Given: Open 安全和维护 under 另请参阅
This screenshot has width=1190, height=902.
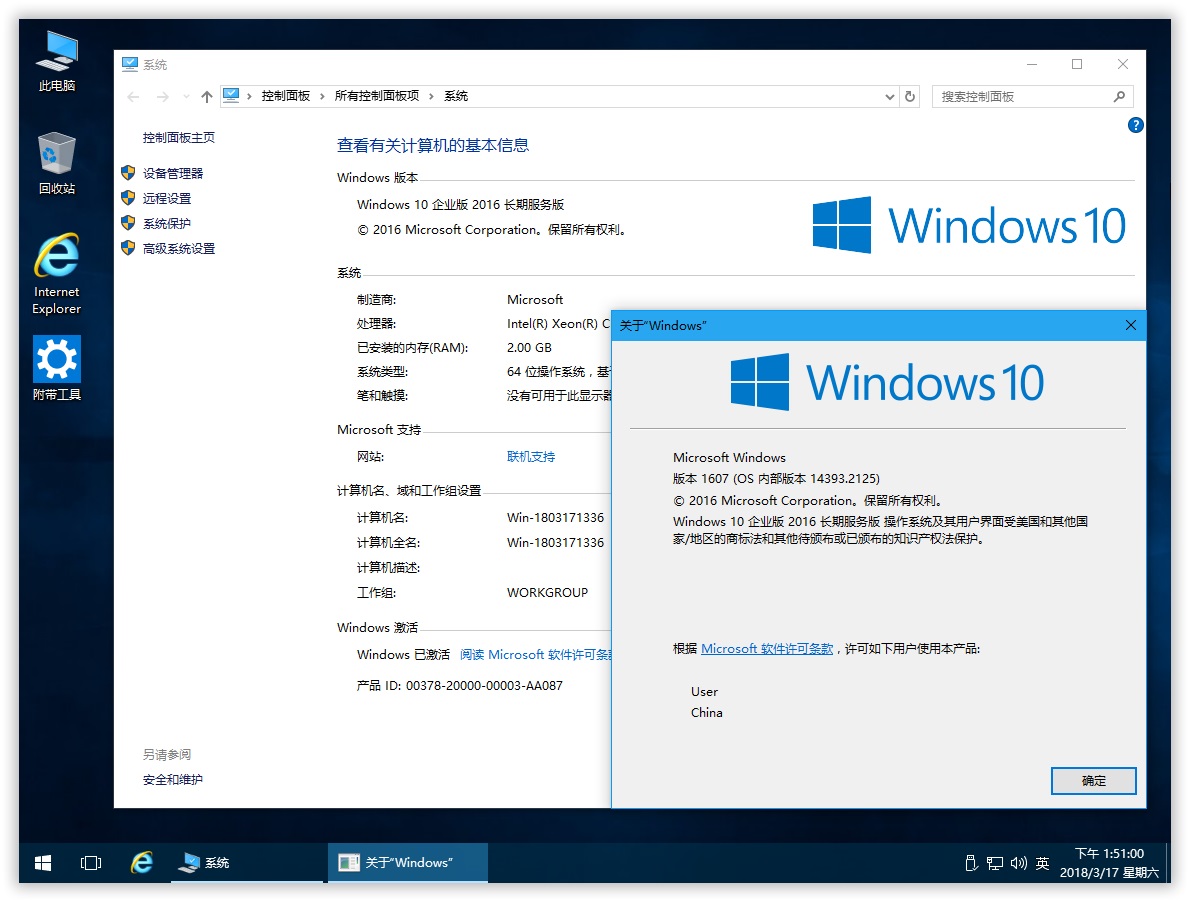Looking at the screenshot, I should pyautogui.click(x=172, y=779).
